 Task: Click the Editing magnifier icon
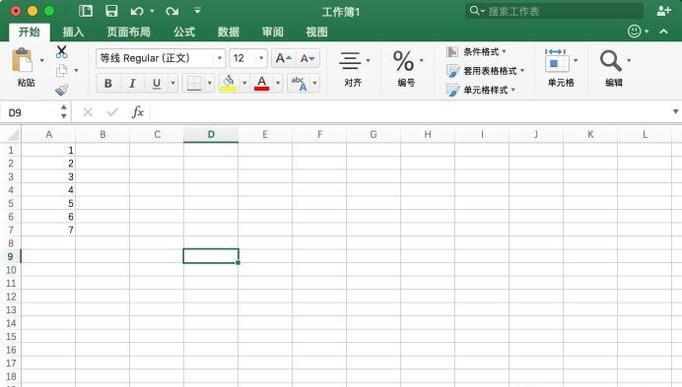pyautogui.click(x=610, y=61)
